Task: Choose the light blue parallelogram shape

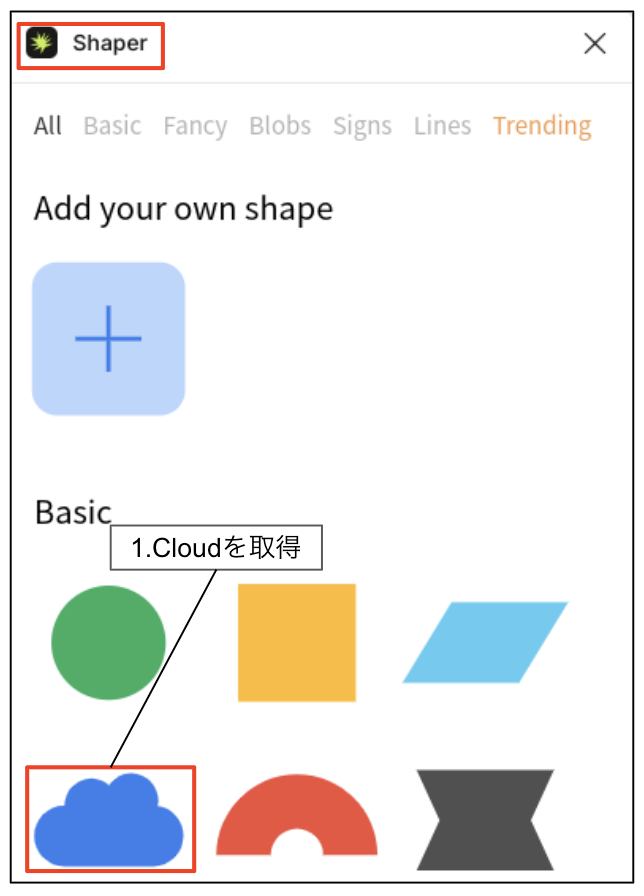Action: click(x=486, y=642)
